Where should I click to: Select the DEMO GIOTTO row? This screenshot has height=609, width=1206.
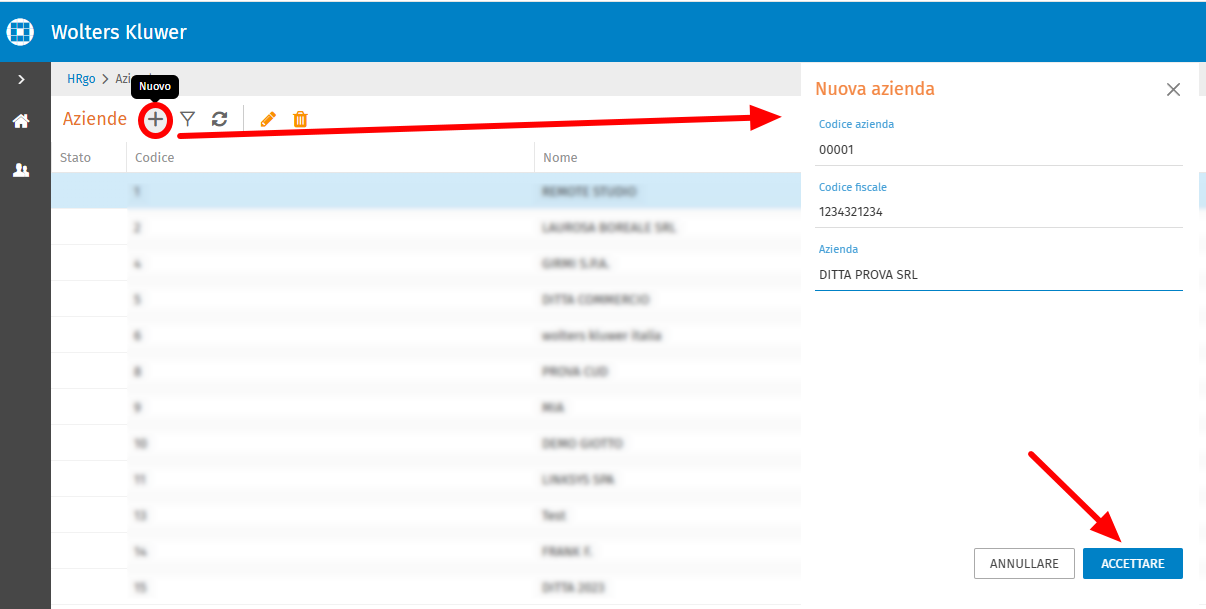(x=426, y=443)
